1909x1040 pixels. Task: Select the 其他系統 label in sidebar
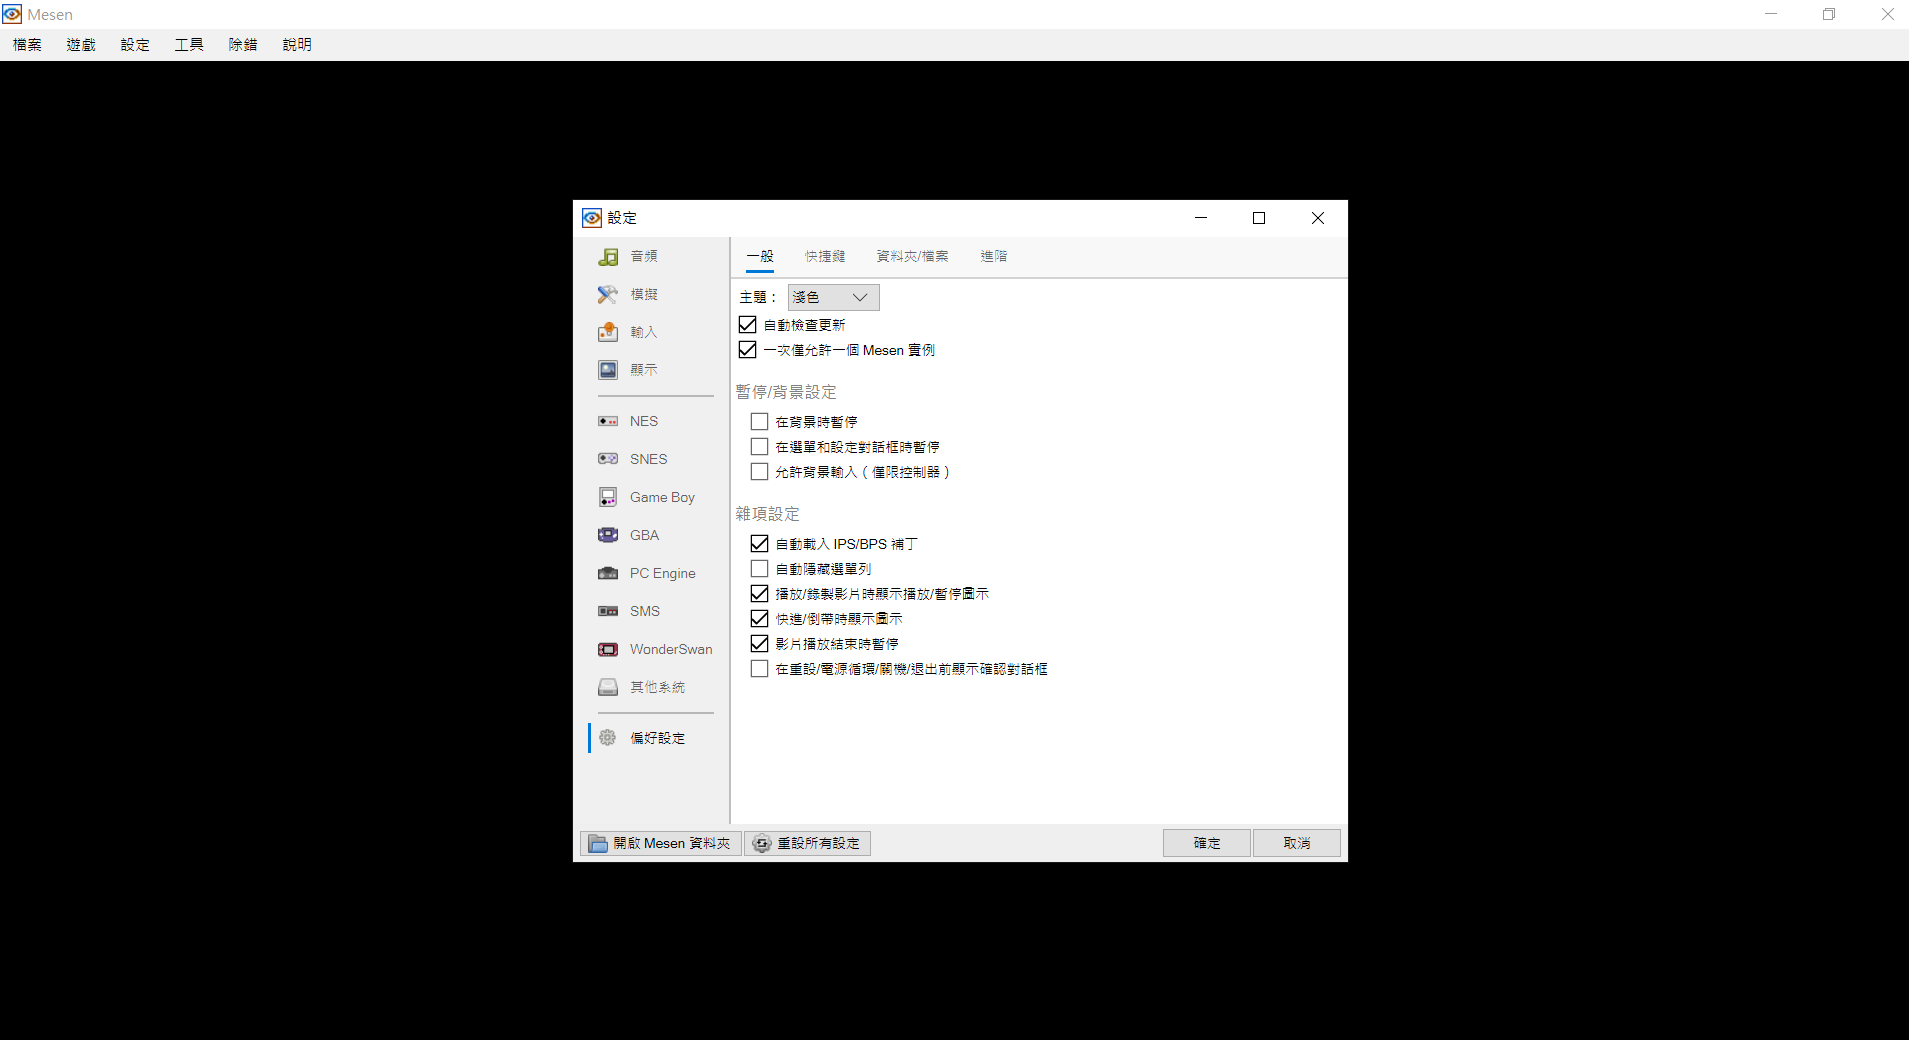[658, 687]
